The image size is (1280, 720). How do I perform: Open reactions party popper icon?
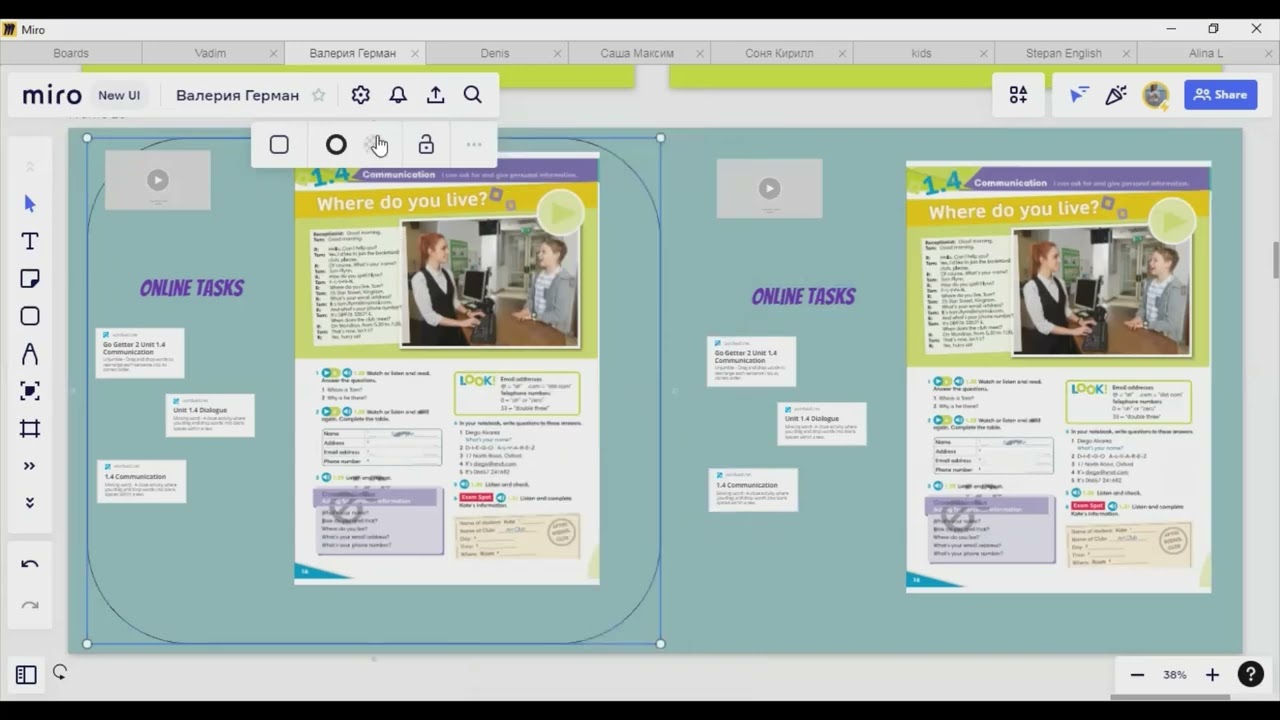tap(1116, 95)
